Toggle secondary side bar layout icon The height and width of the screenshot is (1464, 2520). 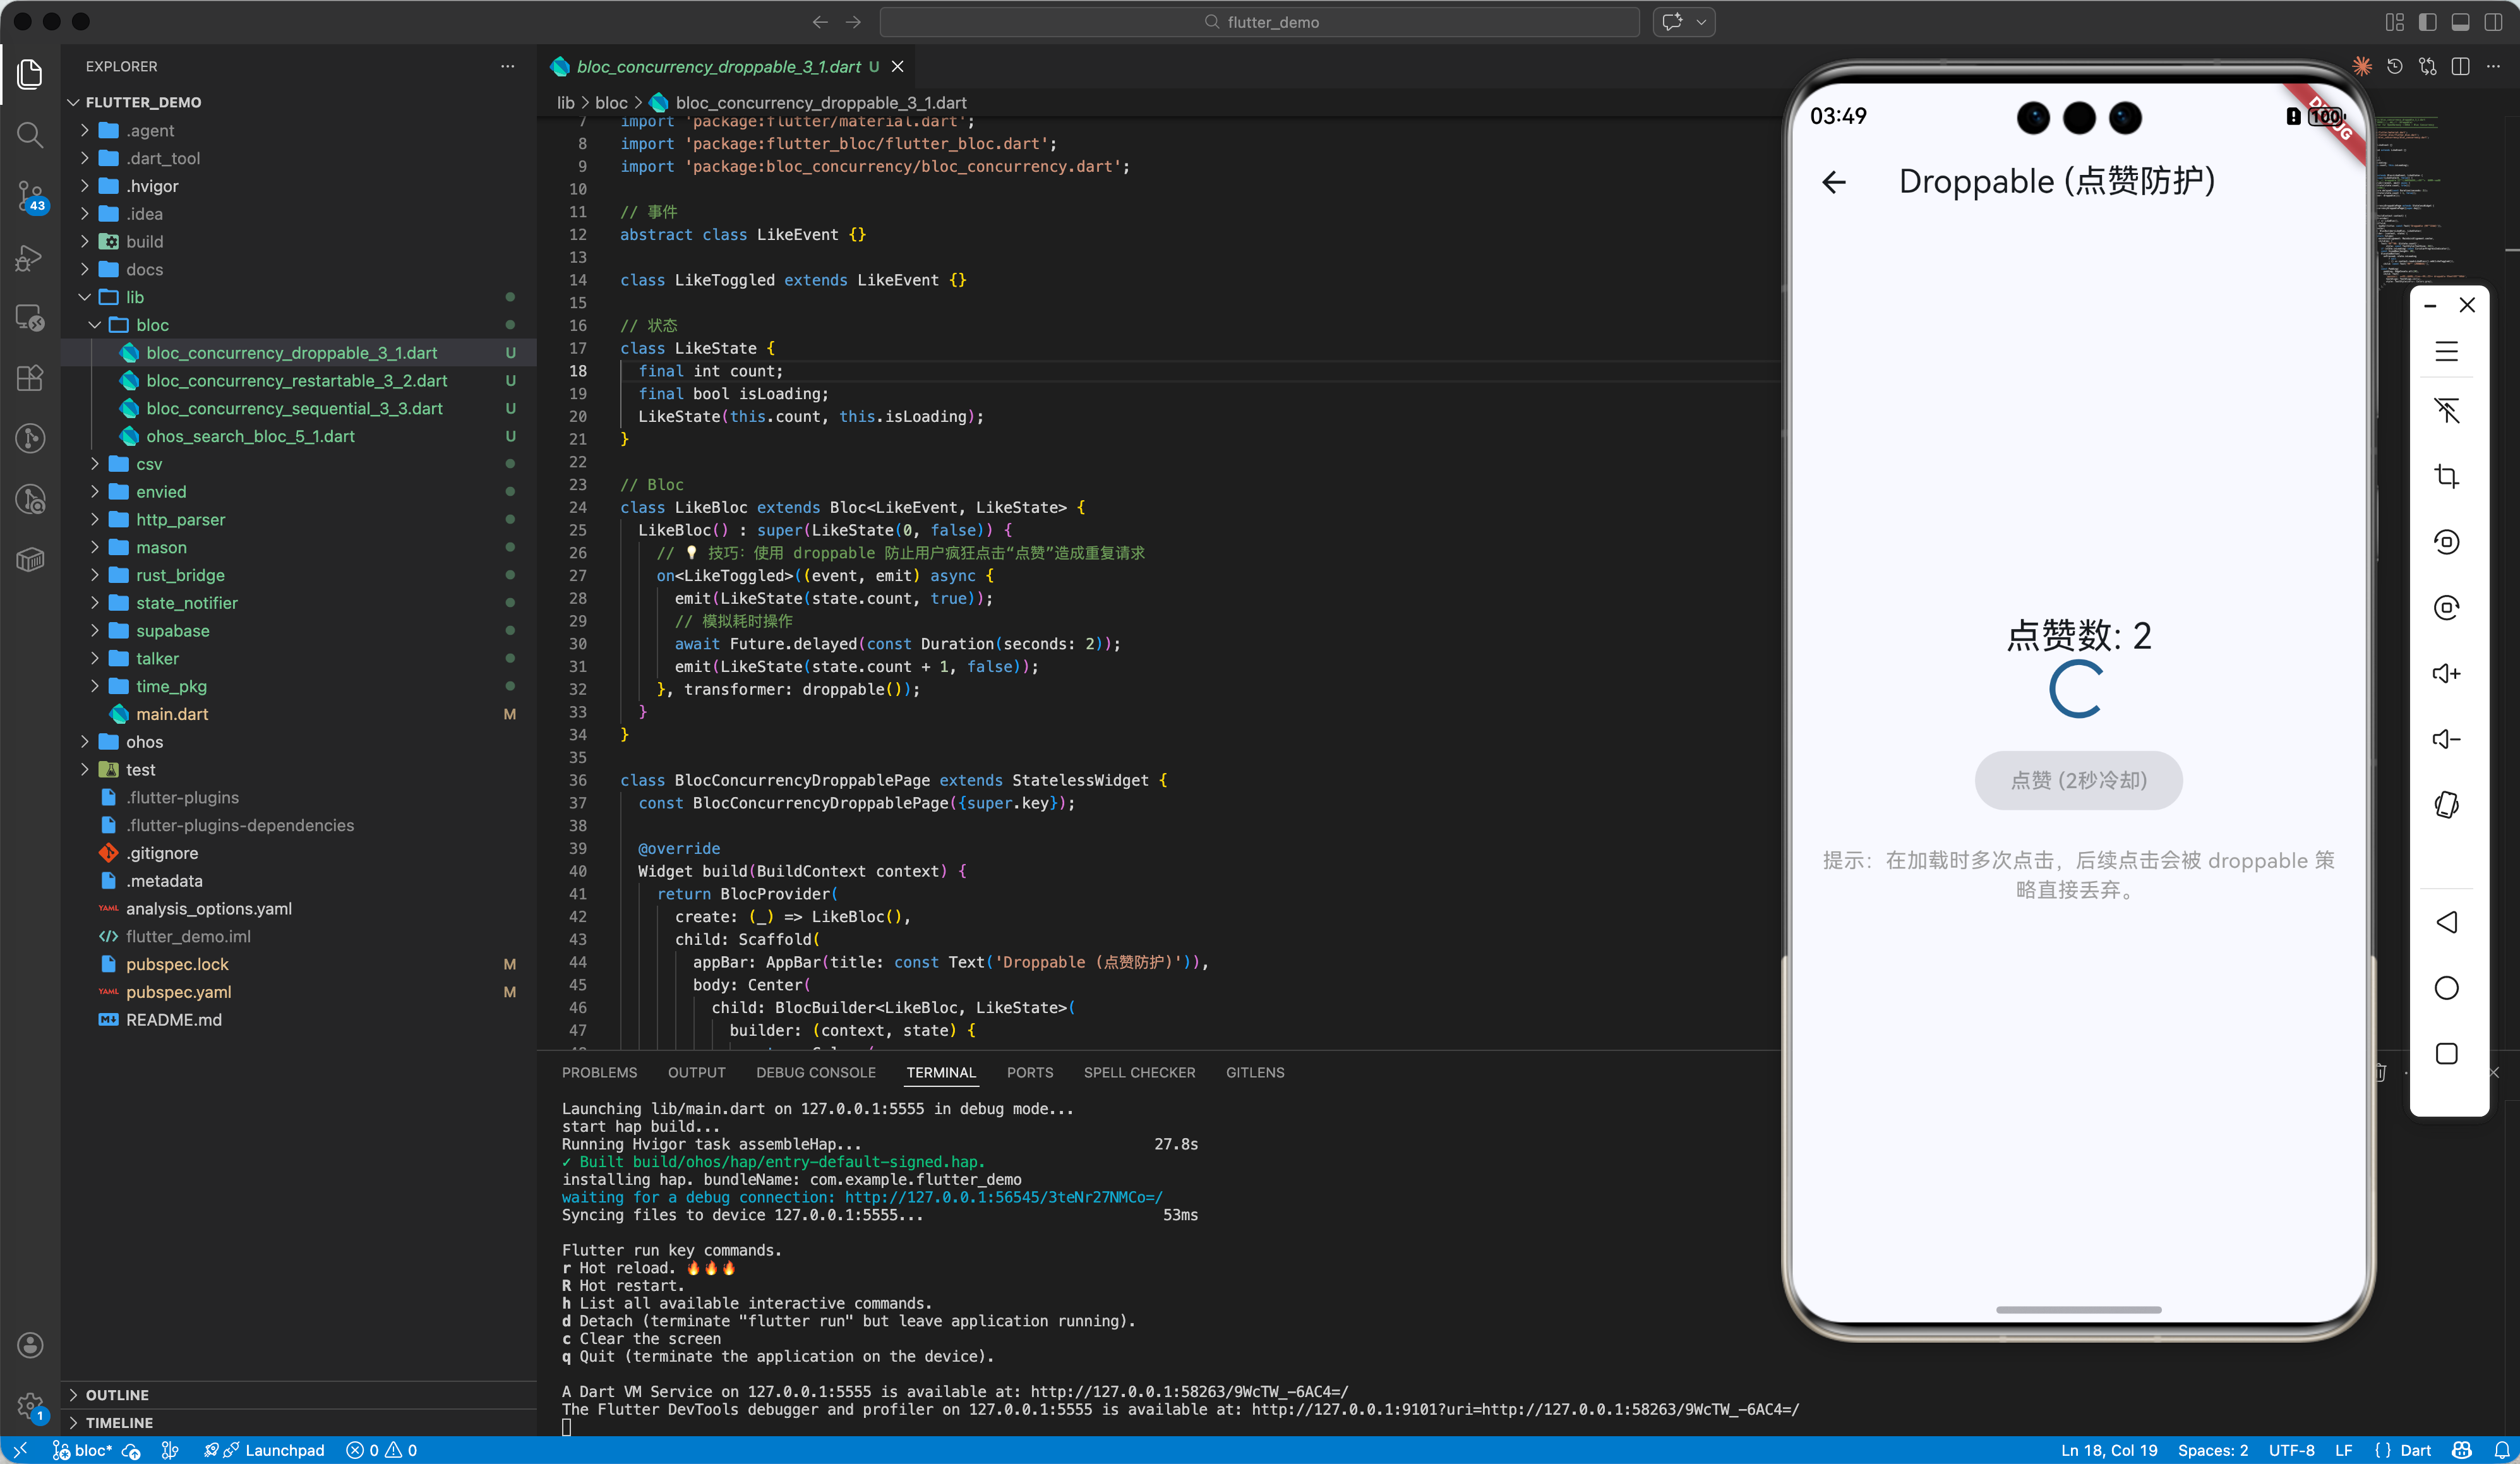click(2493, 22)
